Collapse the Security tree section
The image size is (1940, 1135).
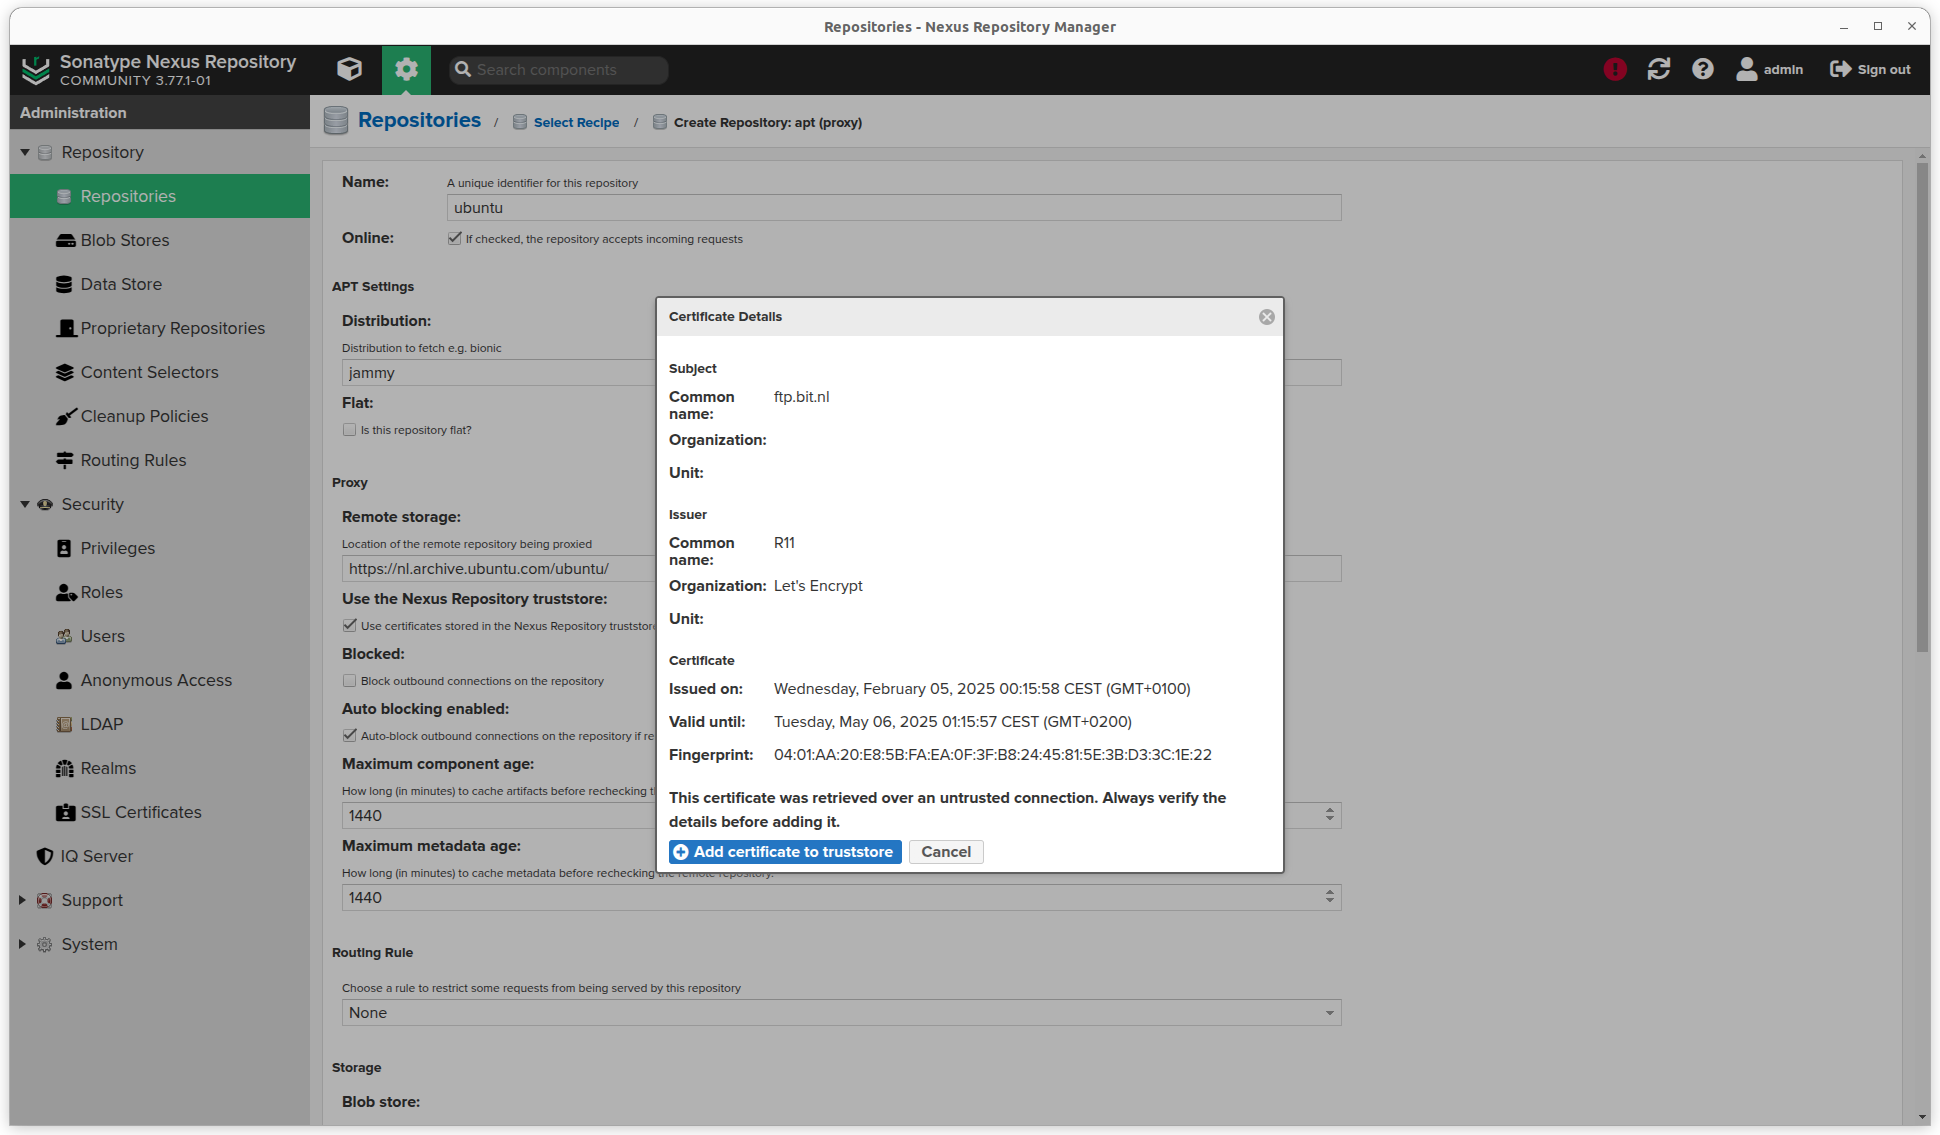(25, 504)
